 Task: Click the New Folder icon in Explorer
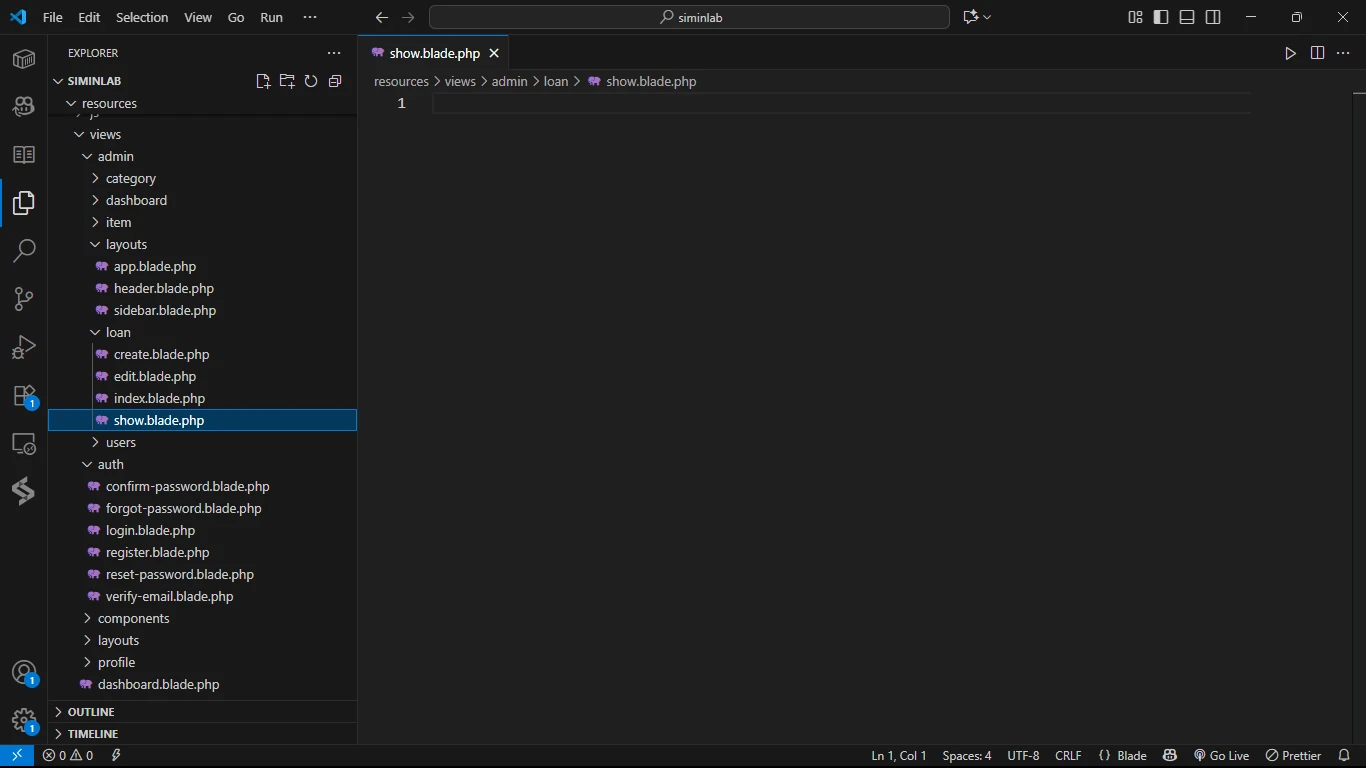[287, 81]
